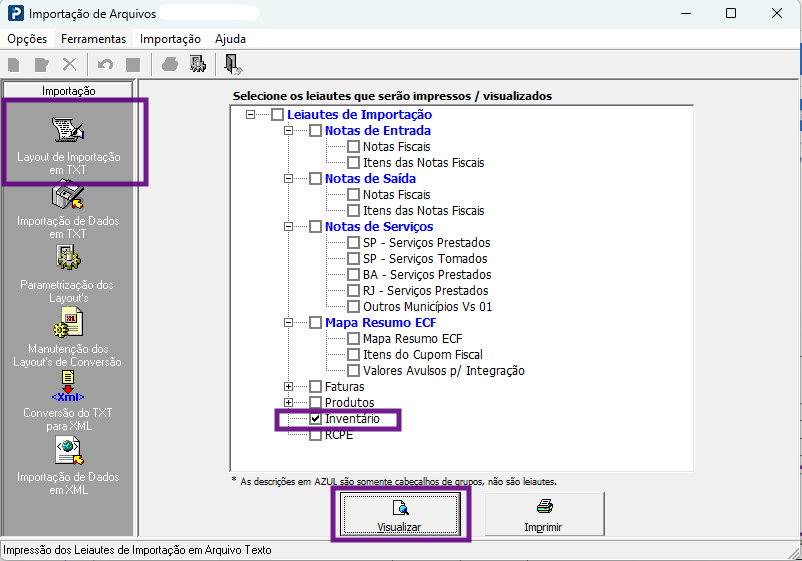The image size is (802, 561).
Task: Check Notas Fiscais under Notas de Entrada
Action: pyautogui.click(x=353, y=147)
